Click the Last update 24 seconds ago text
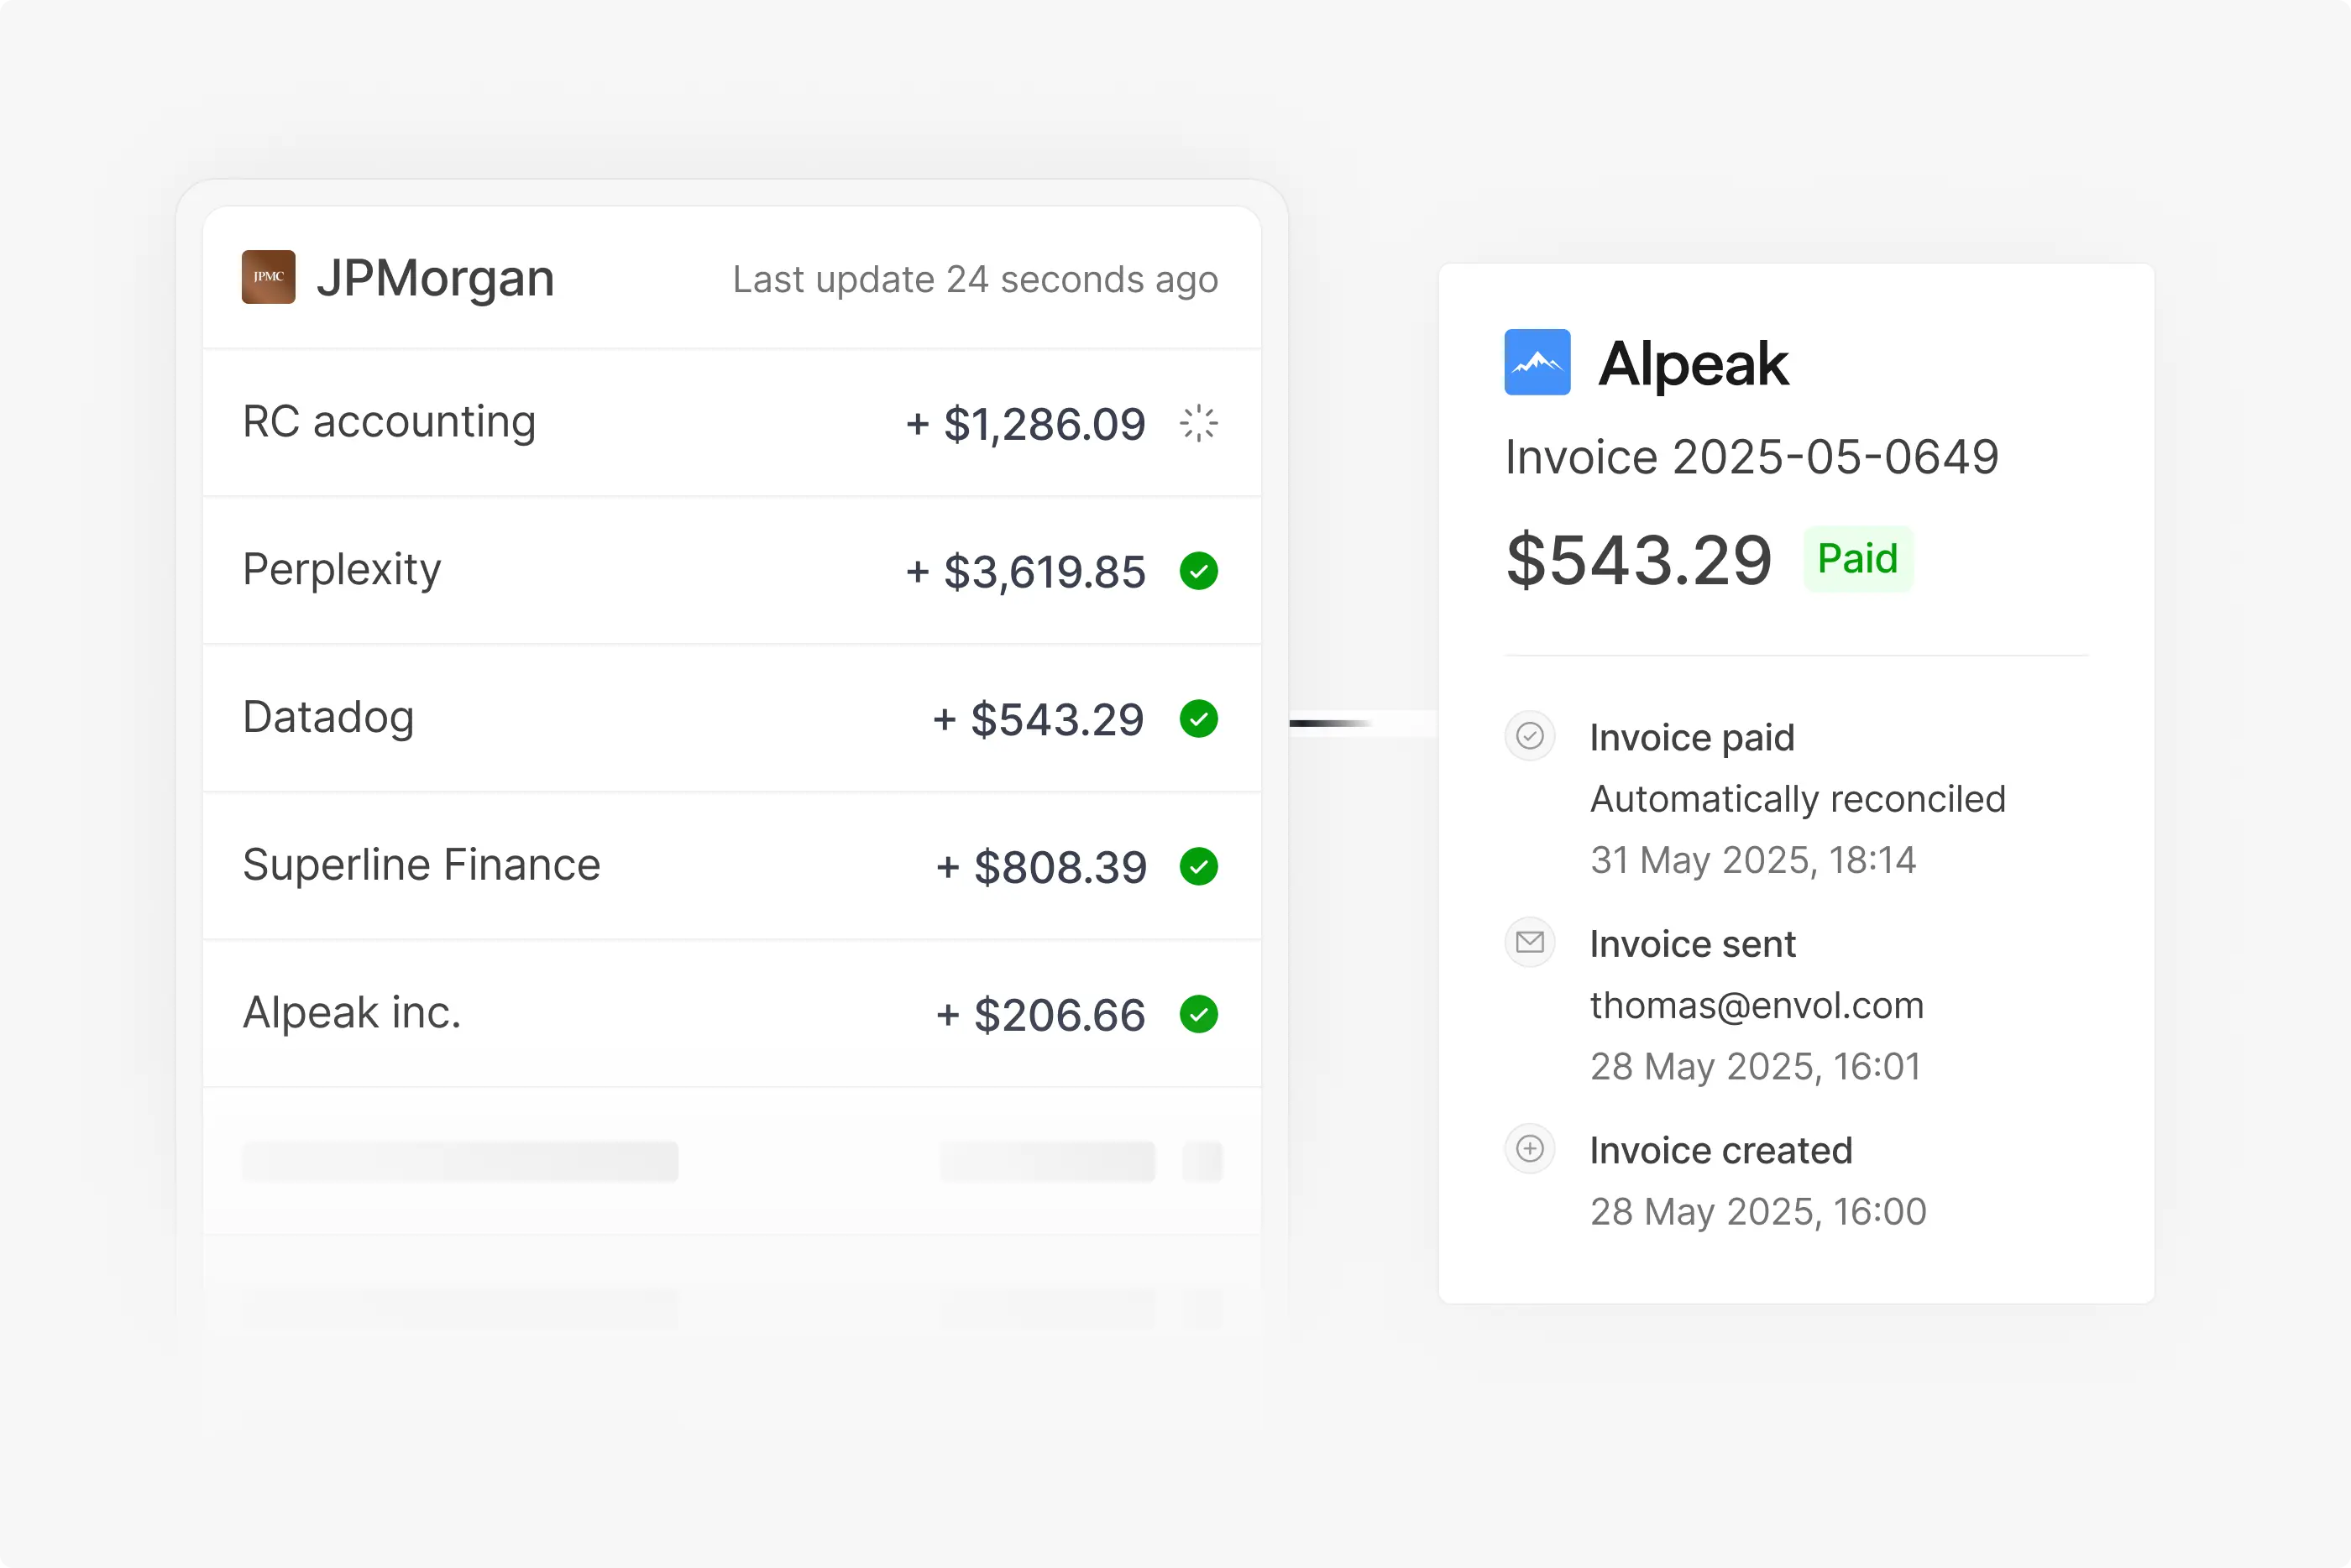 [x=975, y=280]
